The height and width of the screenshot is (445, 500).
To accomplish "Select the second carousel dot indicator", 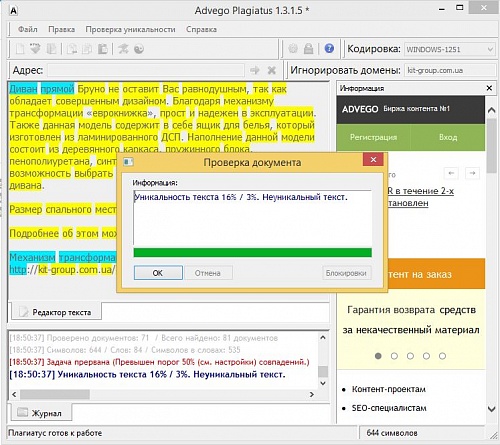I will [394, 356].
